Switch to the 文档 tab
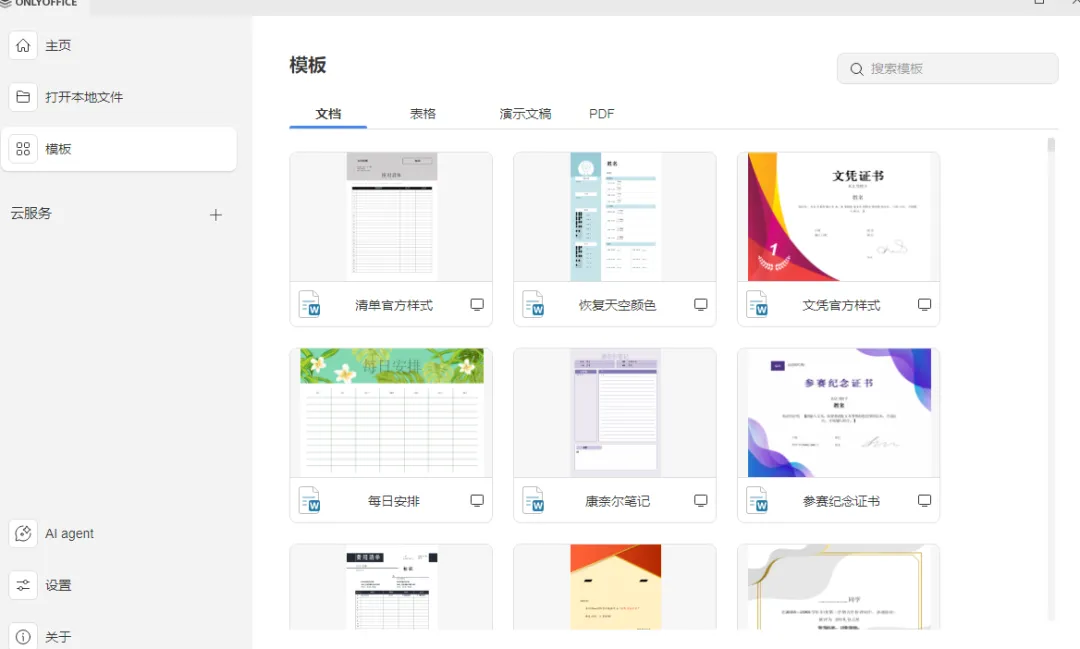 (328, 114)
